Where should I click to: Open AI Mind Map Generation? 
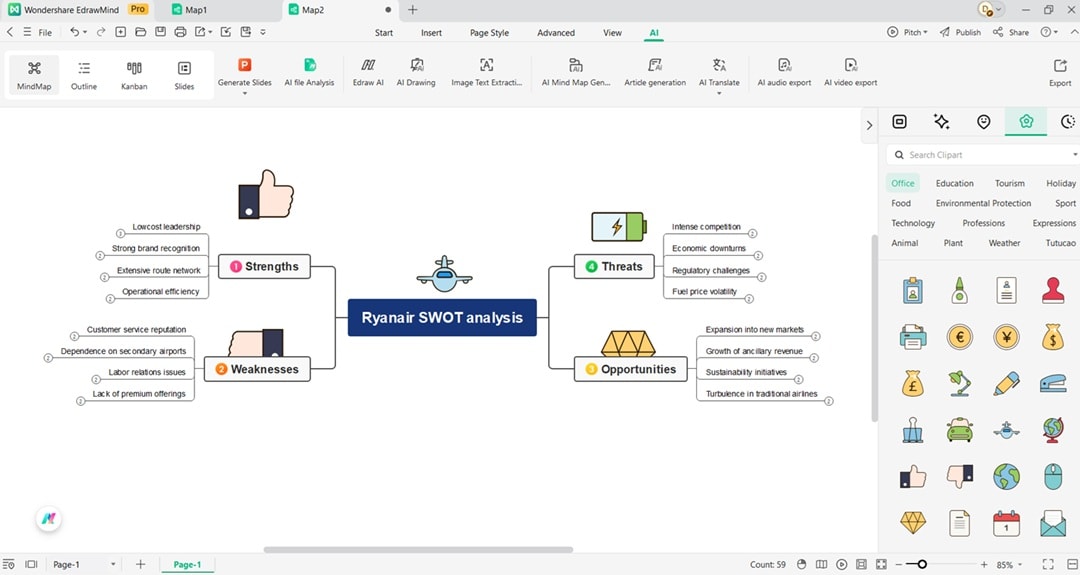(576, 73)
